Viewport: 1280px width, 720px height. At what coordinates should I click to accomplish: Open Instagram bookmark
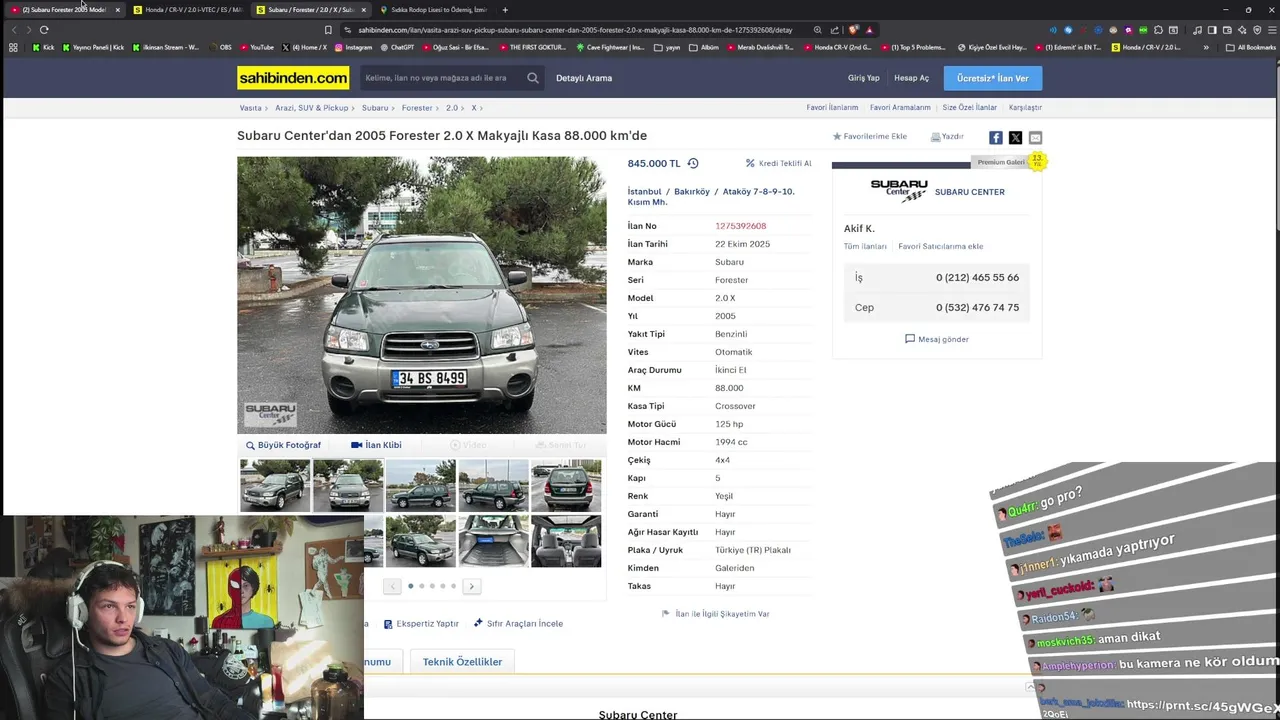pos(353,47)
